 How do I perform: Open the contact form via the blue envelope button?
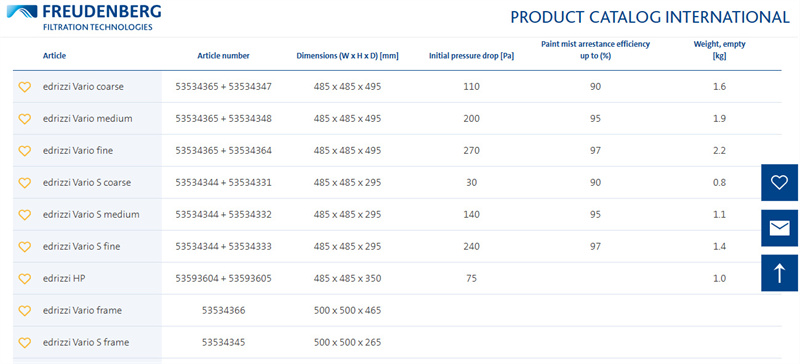[x=779, y=228]
